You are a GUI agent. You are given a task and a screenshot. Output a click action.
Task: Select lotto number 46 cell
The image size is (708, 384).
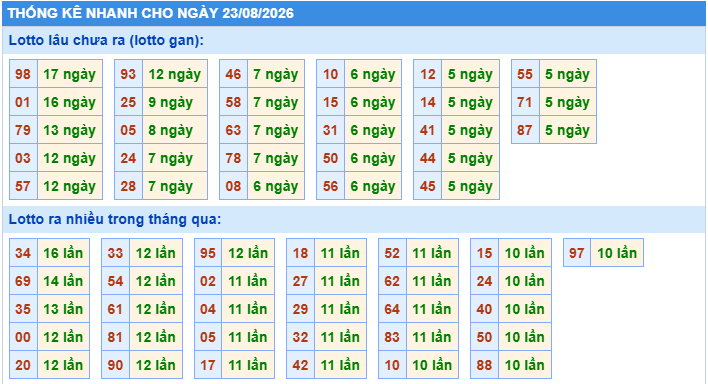click(x=233, y=74)
